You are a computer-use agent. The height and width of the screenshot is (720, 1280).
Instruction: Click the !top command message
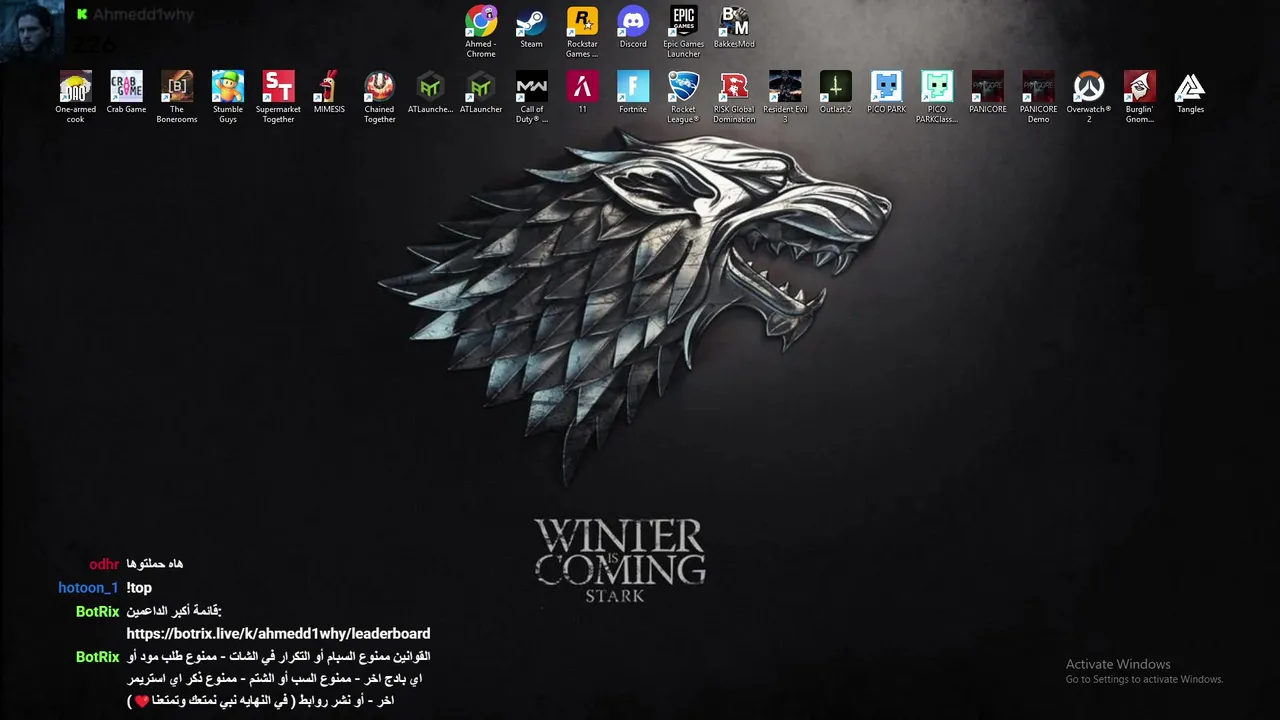point(139,588)
